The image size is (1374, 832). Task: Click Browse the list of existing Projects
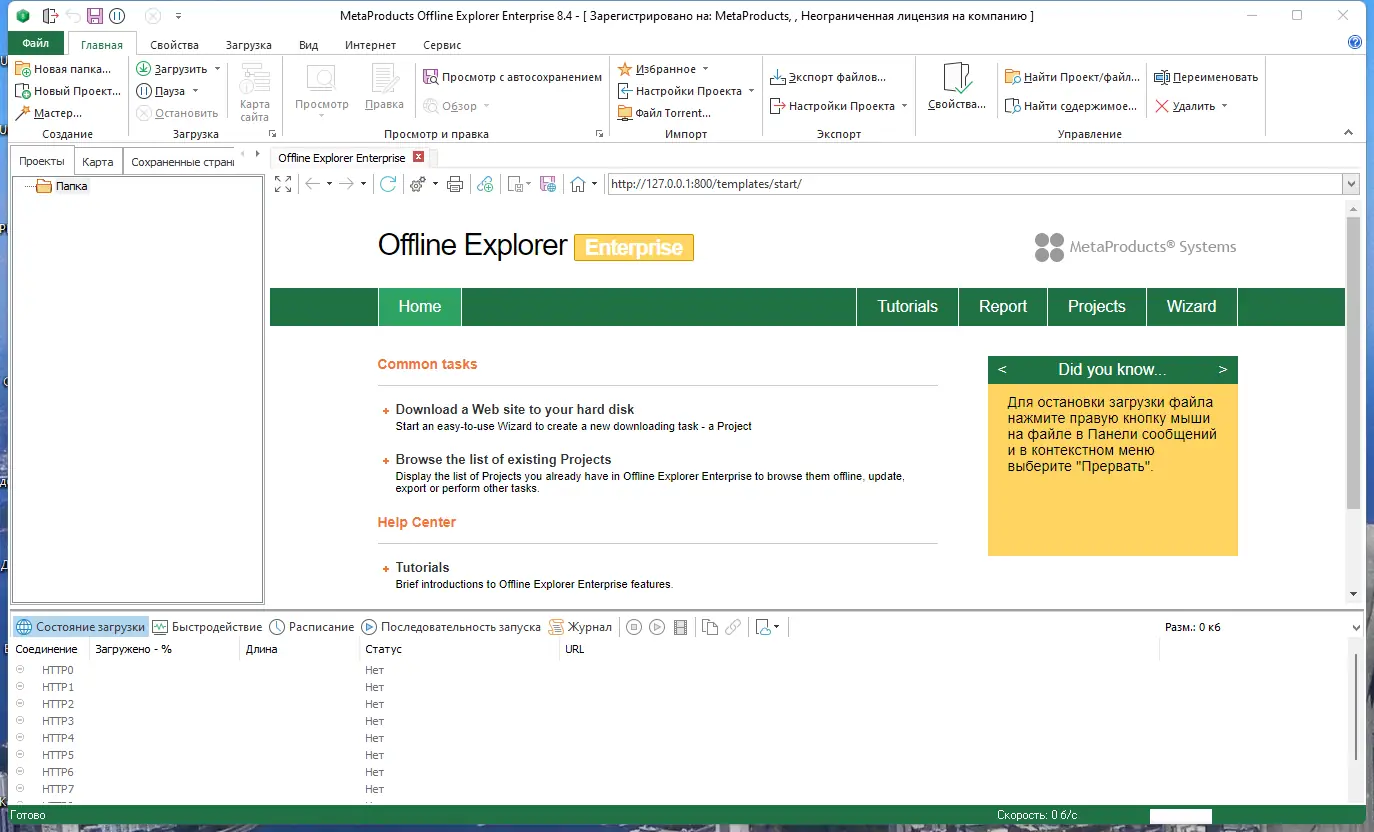504,459
